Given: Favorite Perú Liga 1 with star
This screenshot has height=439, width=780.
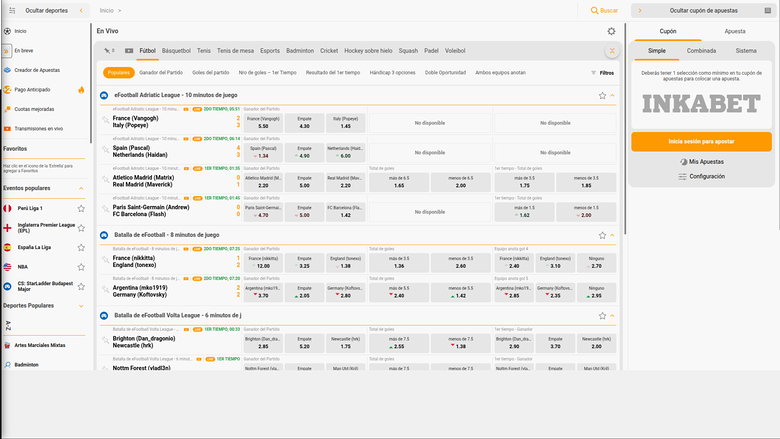Looking at the screenshot, I should click(x=81, y=208).
